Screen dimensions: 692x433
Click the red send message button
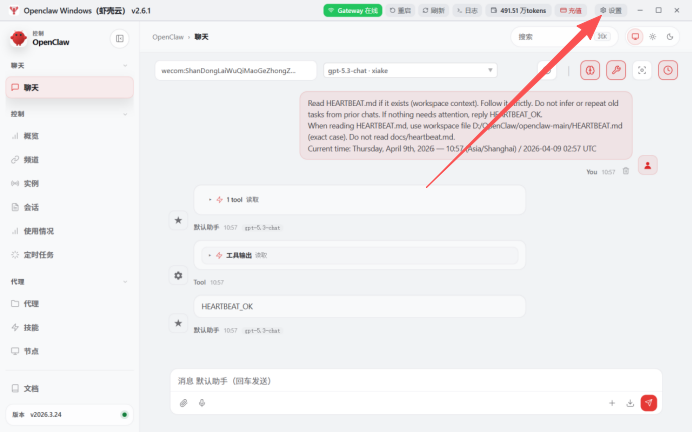649,403
